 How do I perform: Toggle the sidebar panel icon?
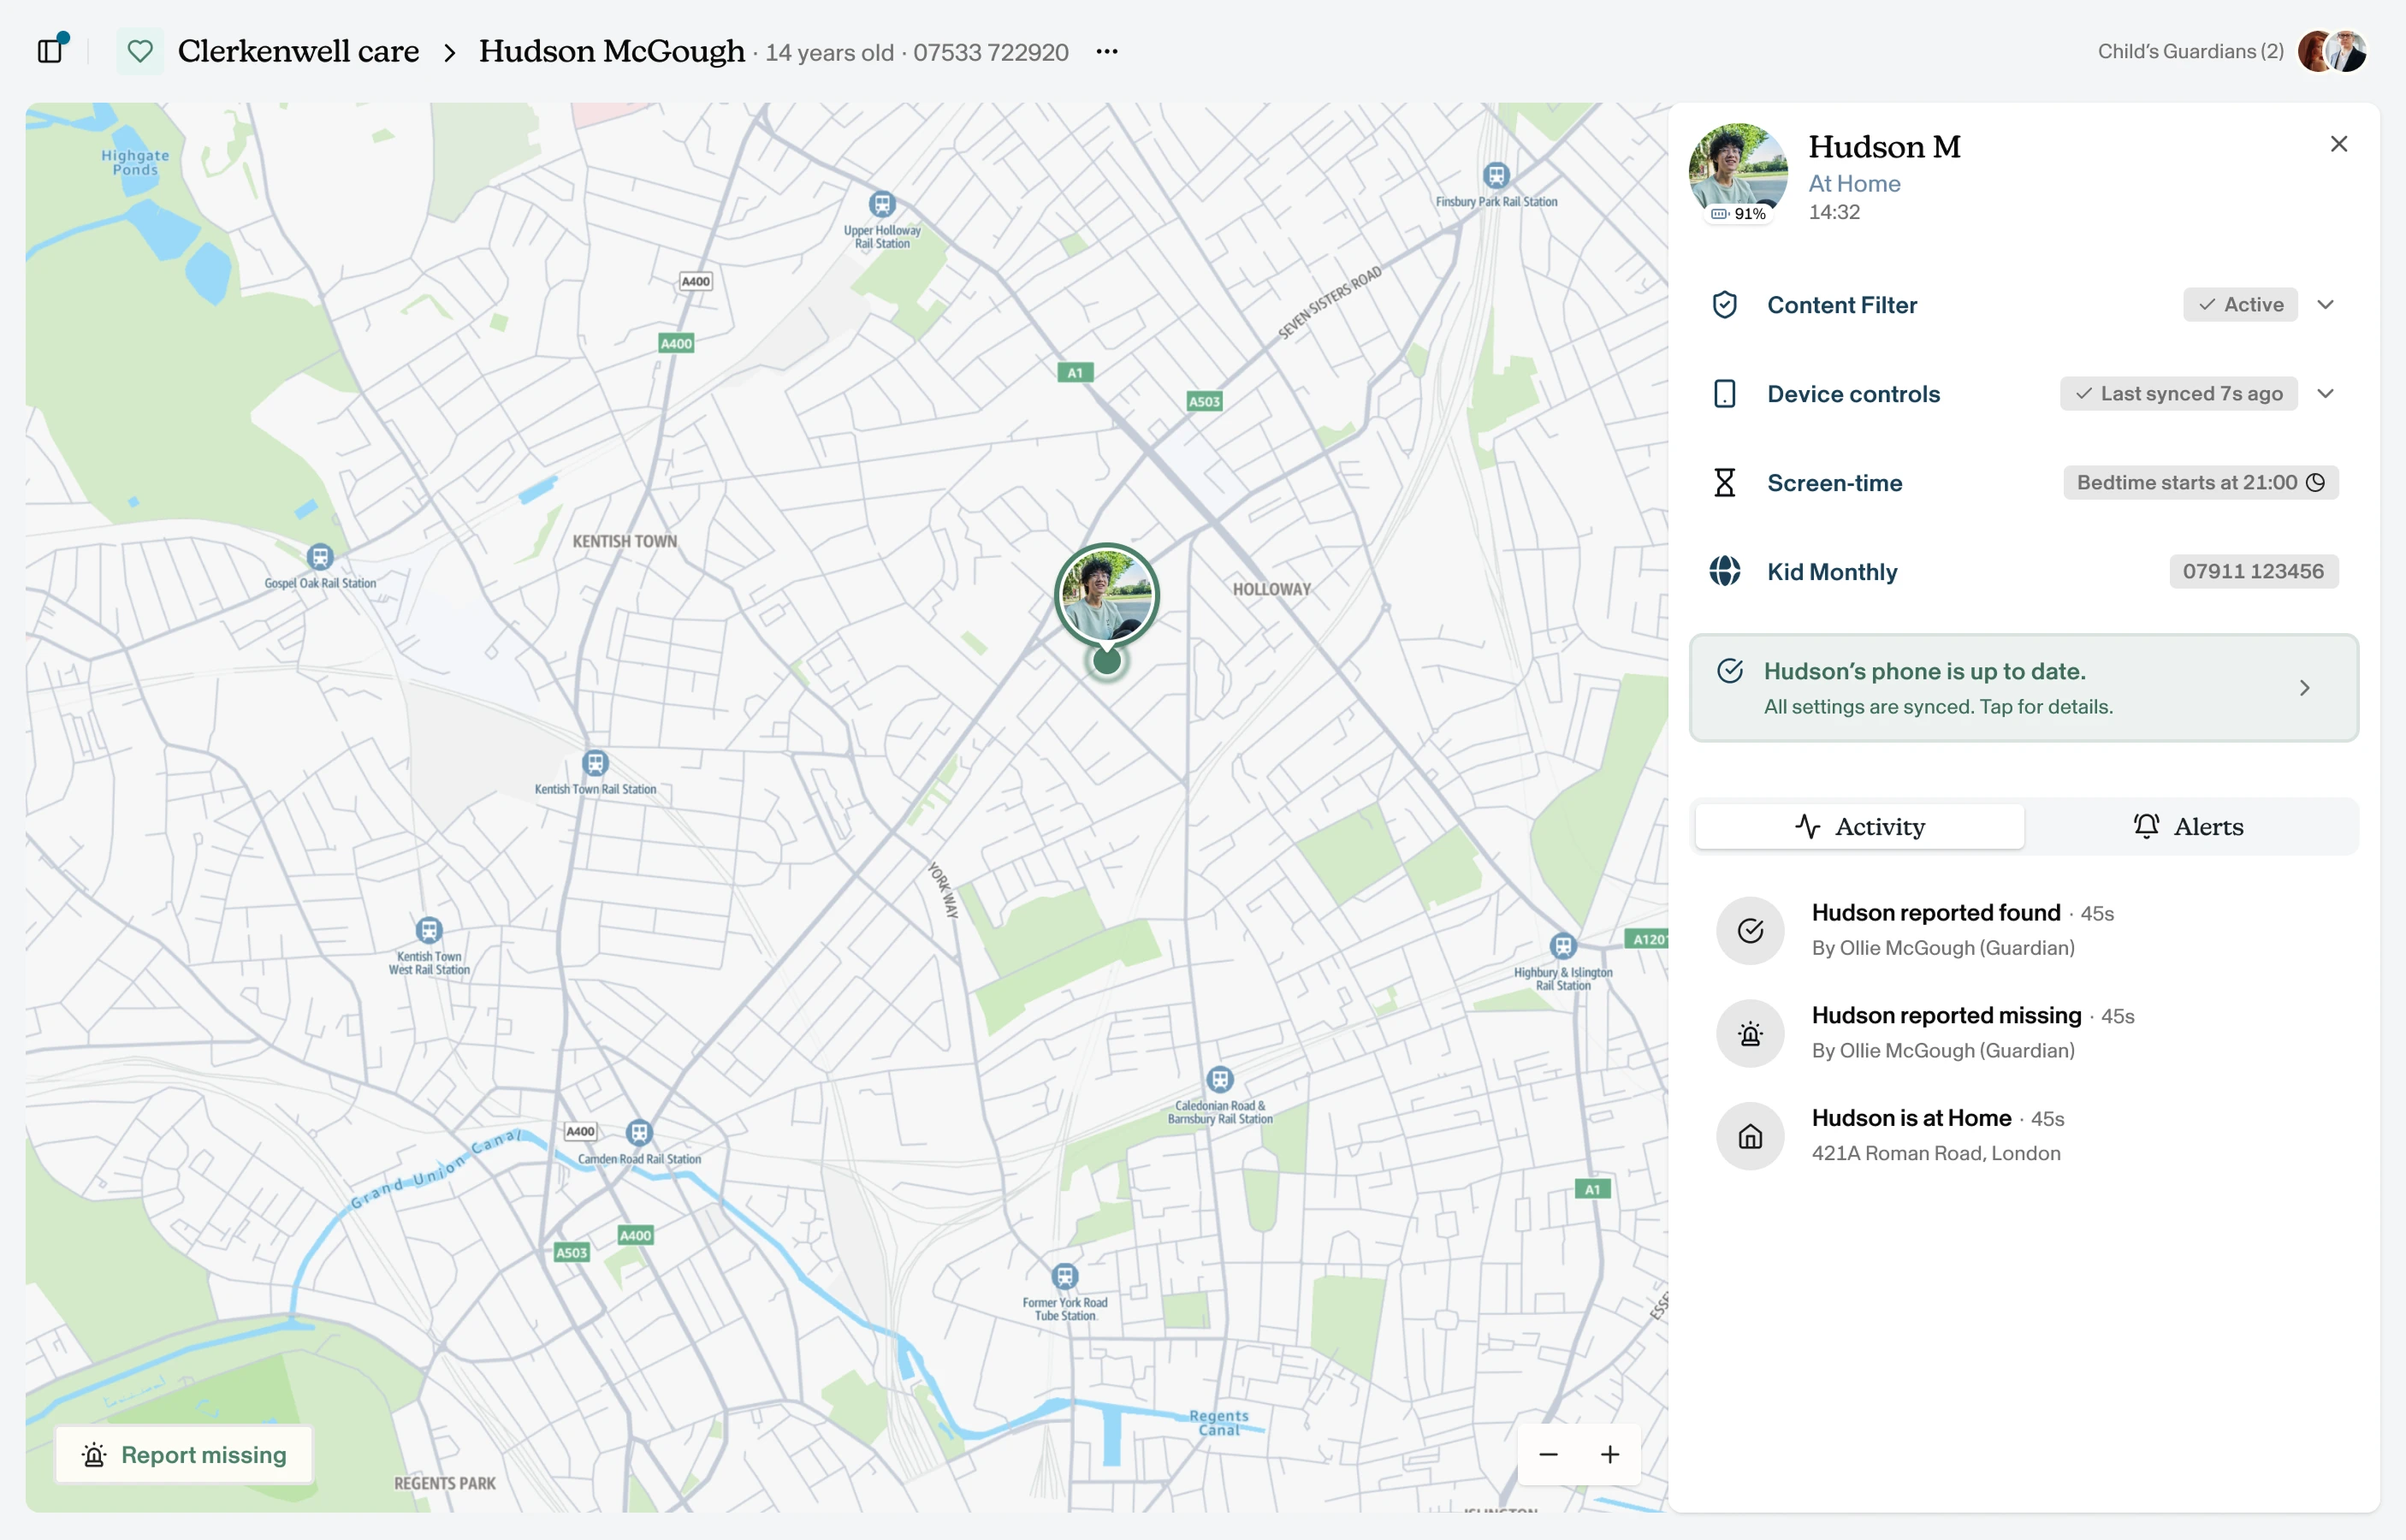pyautogui.click(x=51, y=50)
